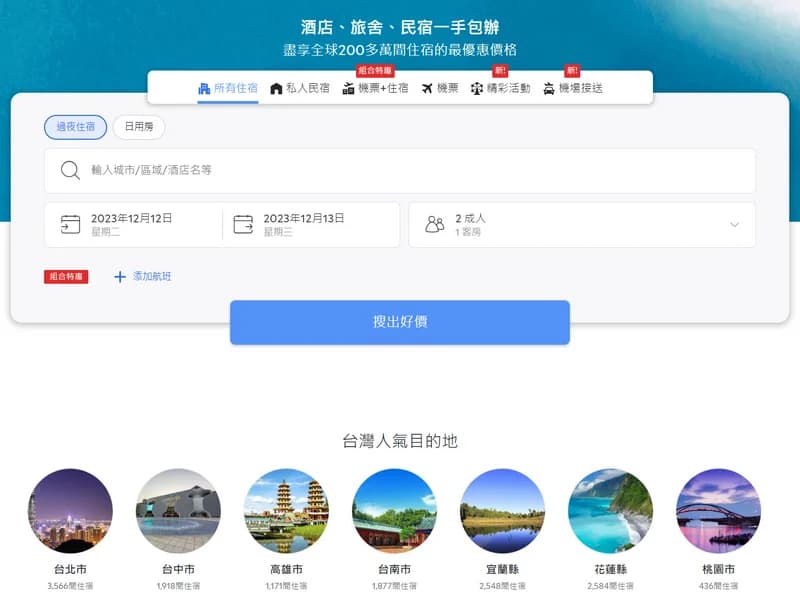Click the plus icon beside 添加航班

coord(120,277)
